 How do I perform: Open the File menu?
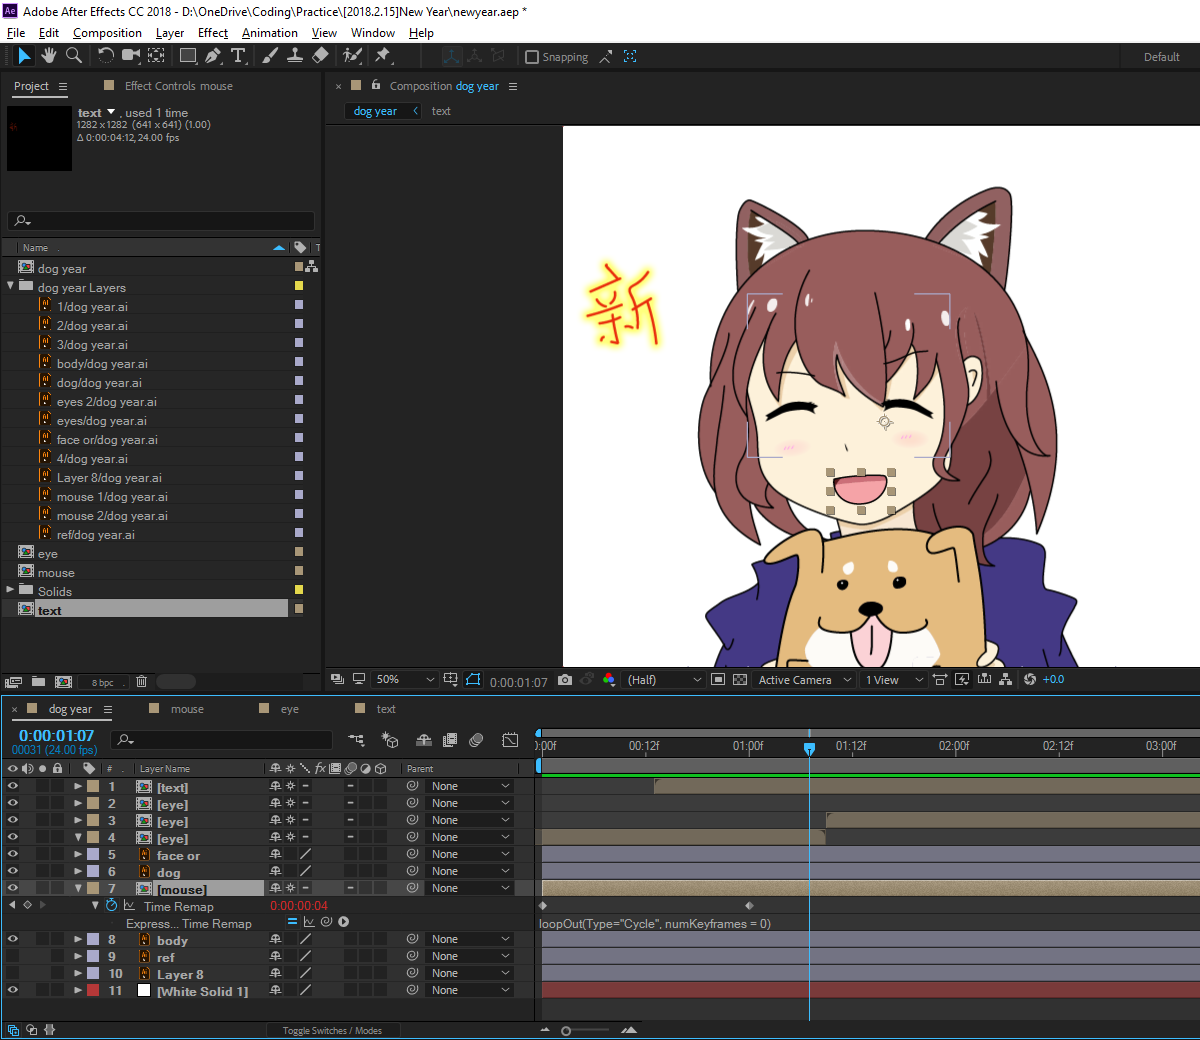16,33
